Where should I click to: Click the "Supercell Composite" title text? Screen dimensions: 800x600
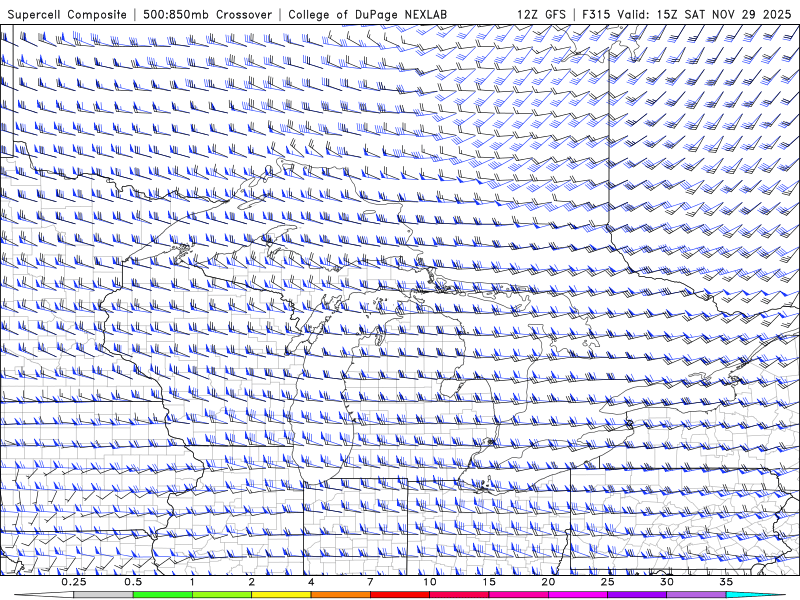67,15
